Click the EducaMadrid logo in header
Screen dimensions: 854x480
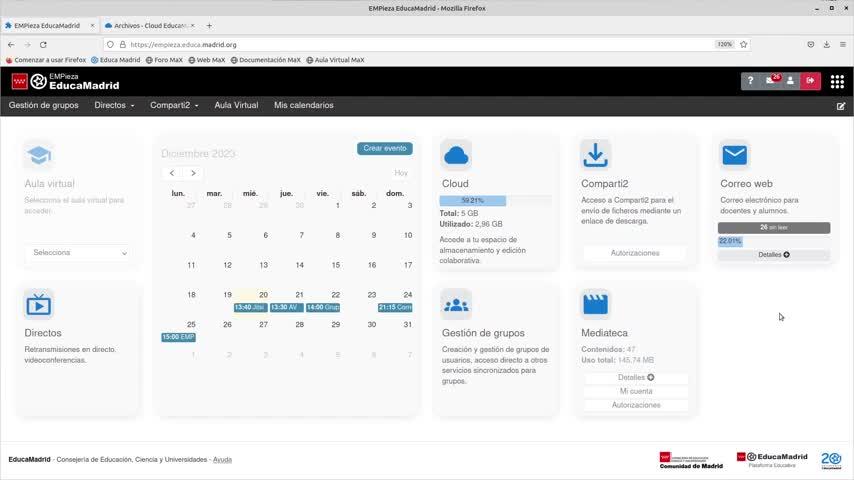point(65,82)
